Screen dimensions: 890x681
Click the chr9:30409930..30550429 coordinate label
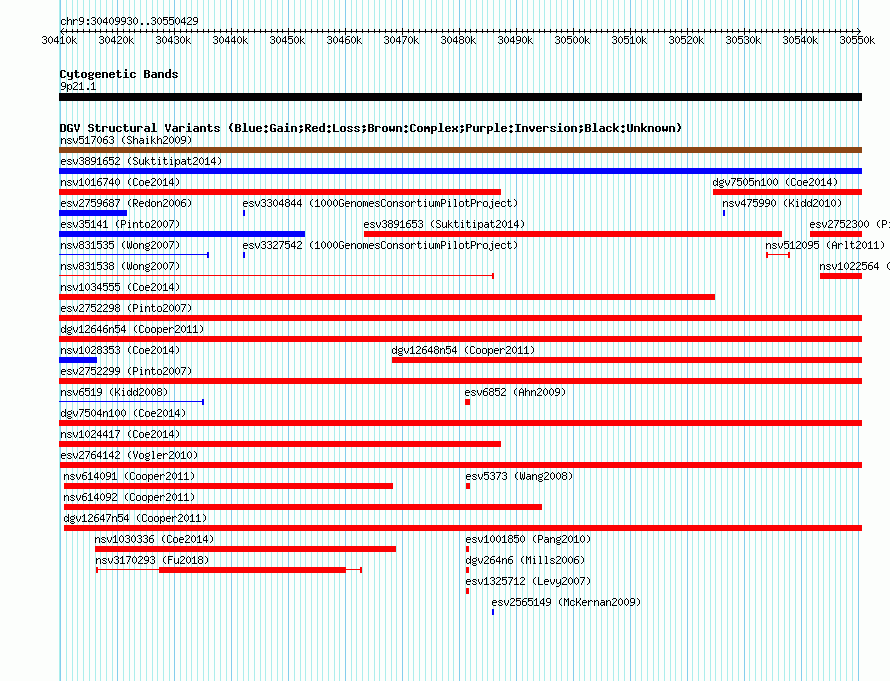point(129,21)
